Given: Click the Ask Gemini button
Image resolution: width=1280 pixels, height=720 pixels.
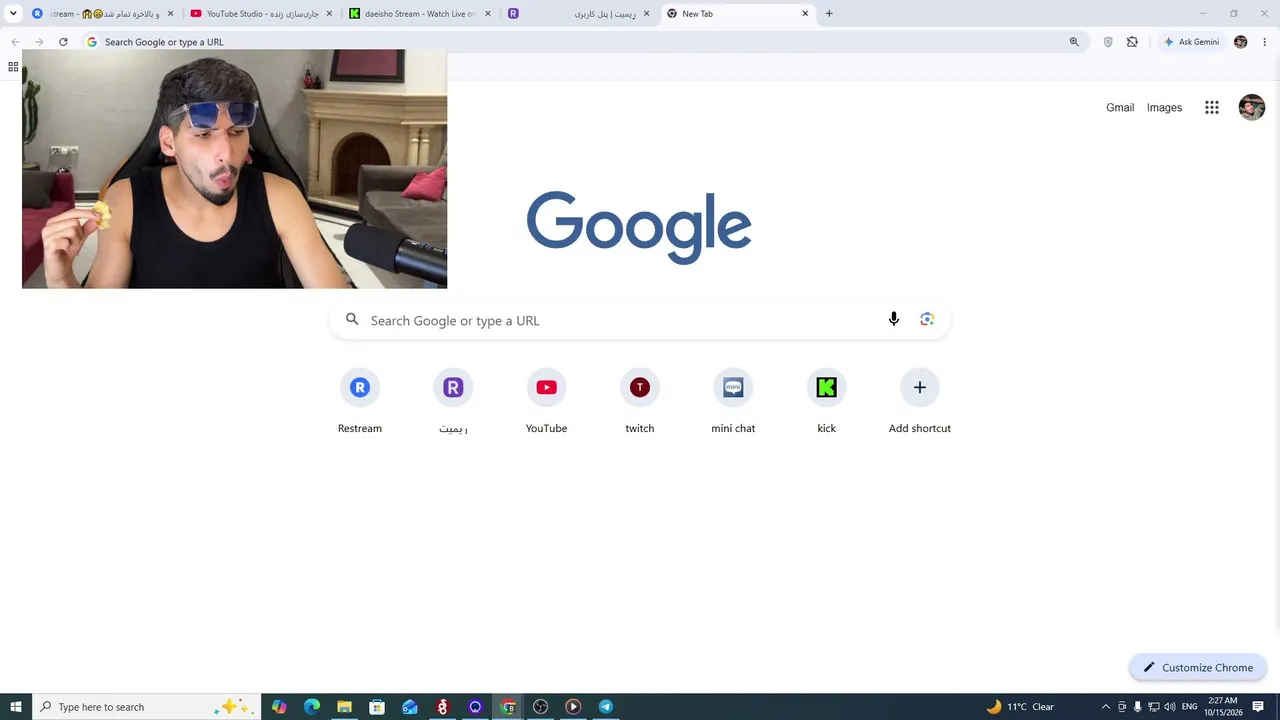Looking at the screenshot, I should [x=1191, y=42].
